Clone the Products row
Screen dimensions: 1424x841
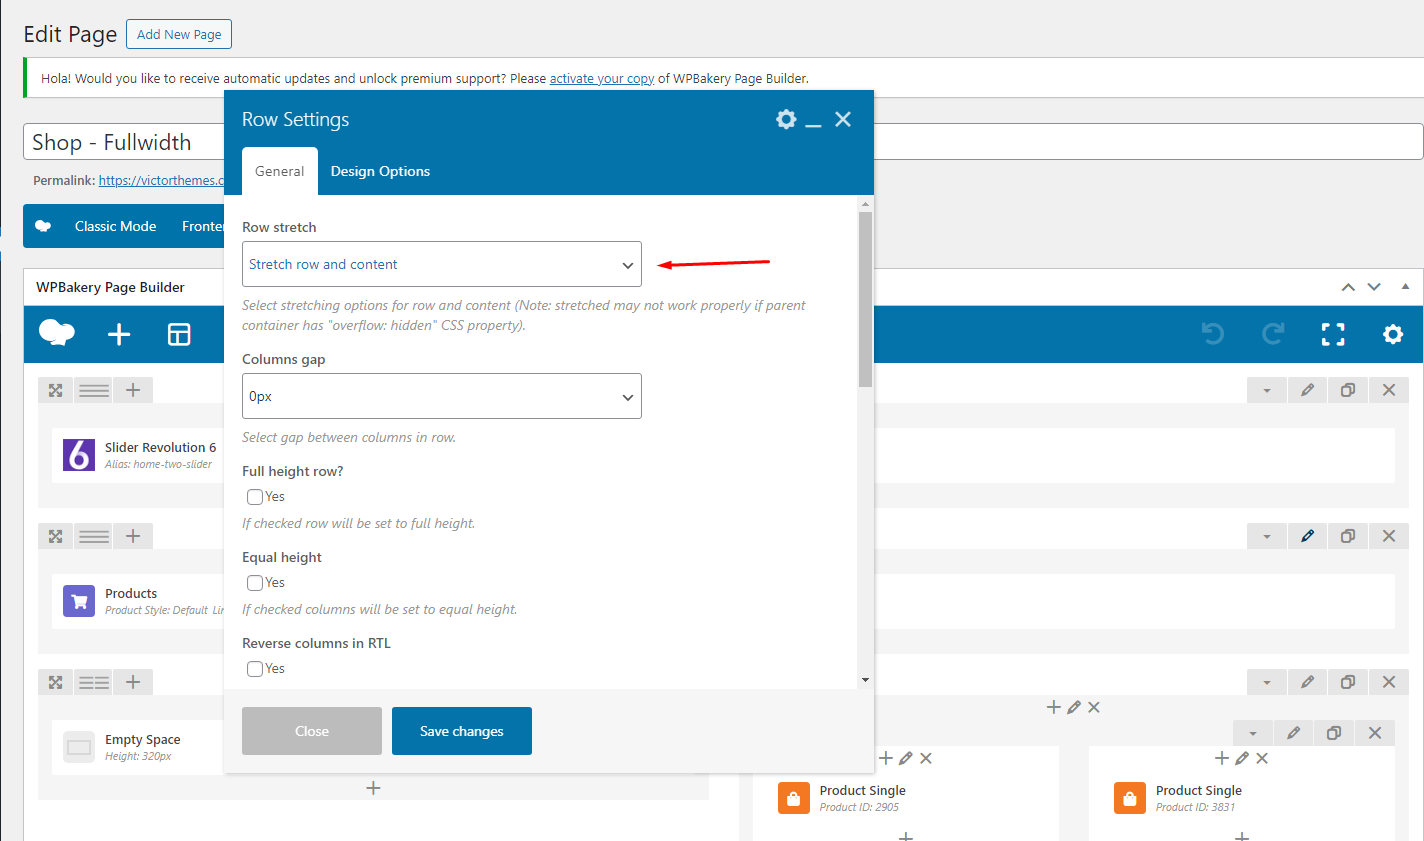1348,536
